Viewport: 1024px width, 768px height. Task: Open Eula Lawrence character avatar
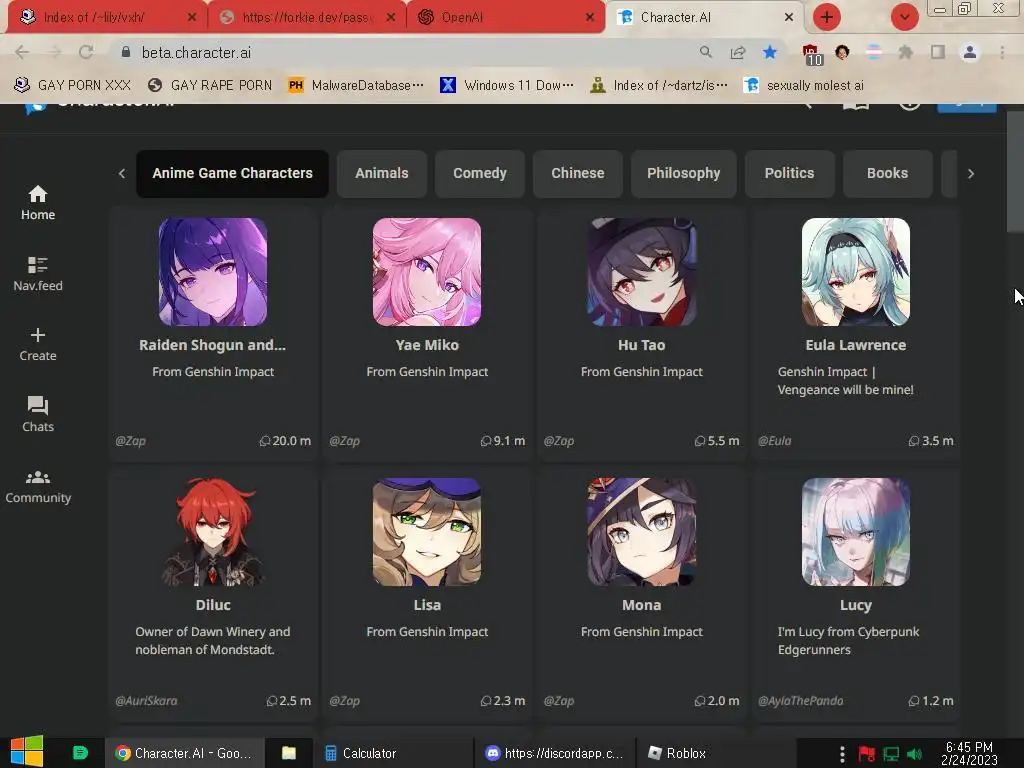pyautogui.click(x=856, y=272)
